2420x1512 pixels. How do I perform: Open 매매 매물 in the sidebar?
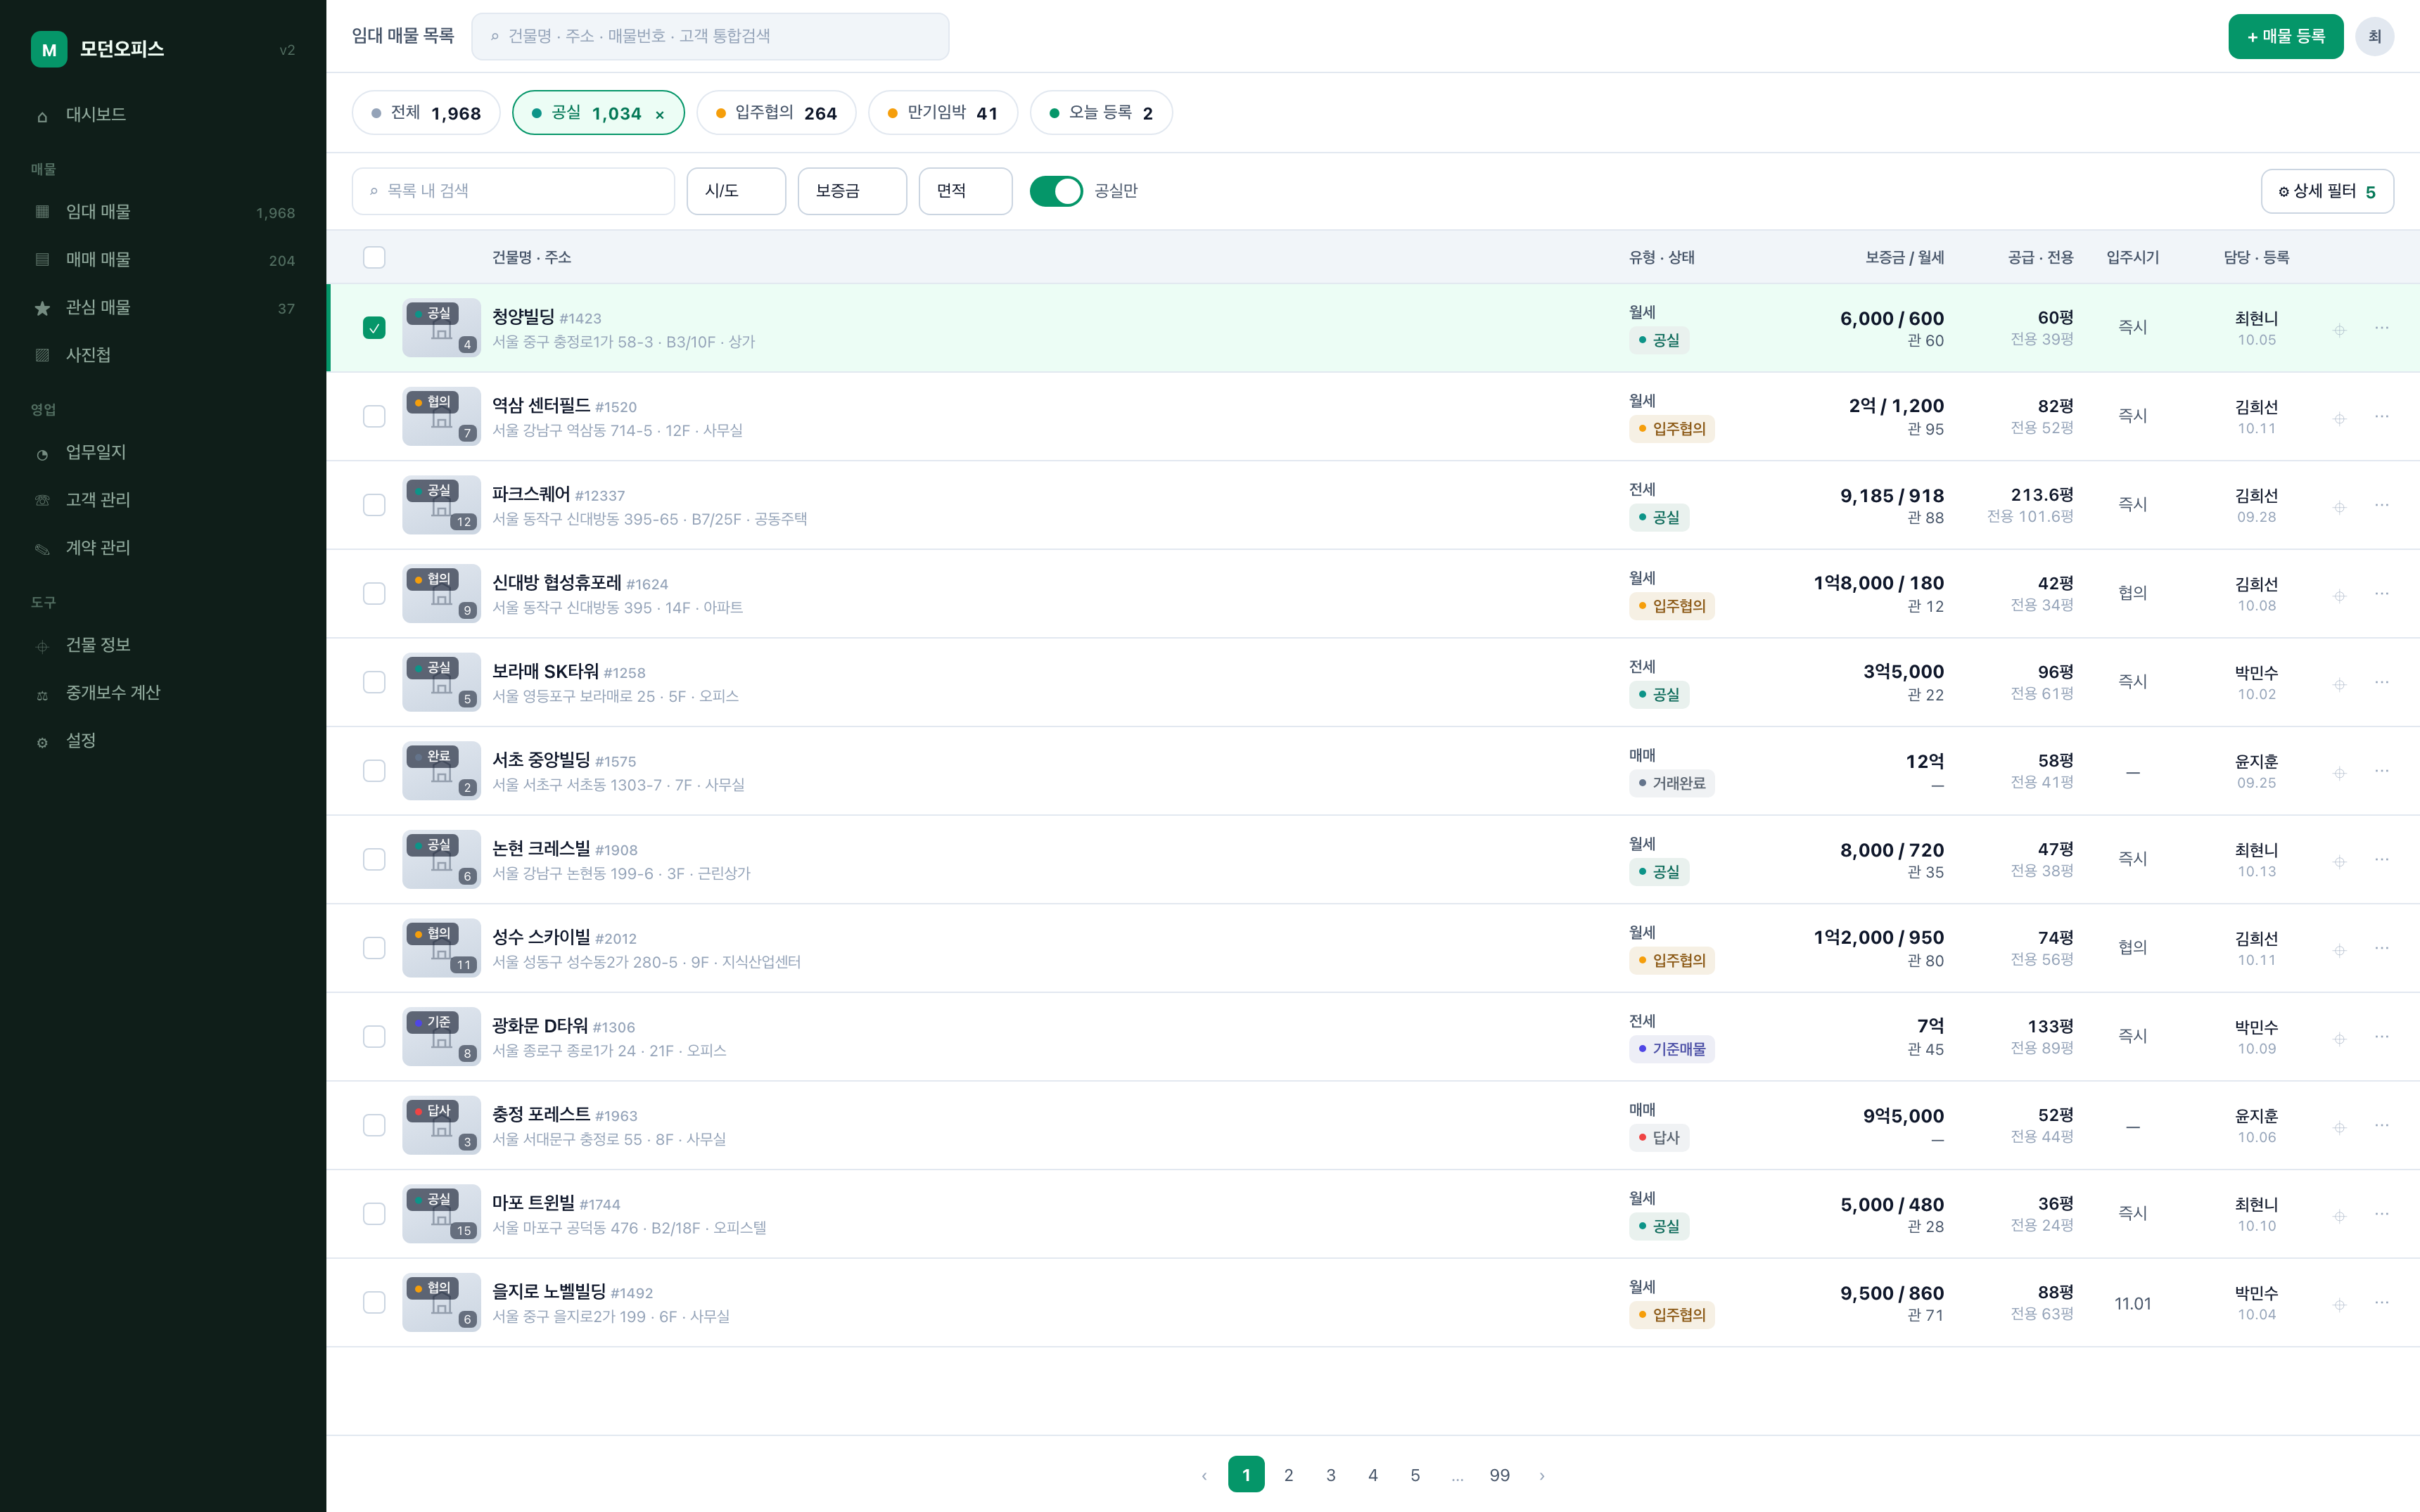tap(163, 260)
